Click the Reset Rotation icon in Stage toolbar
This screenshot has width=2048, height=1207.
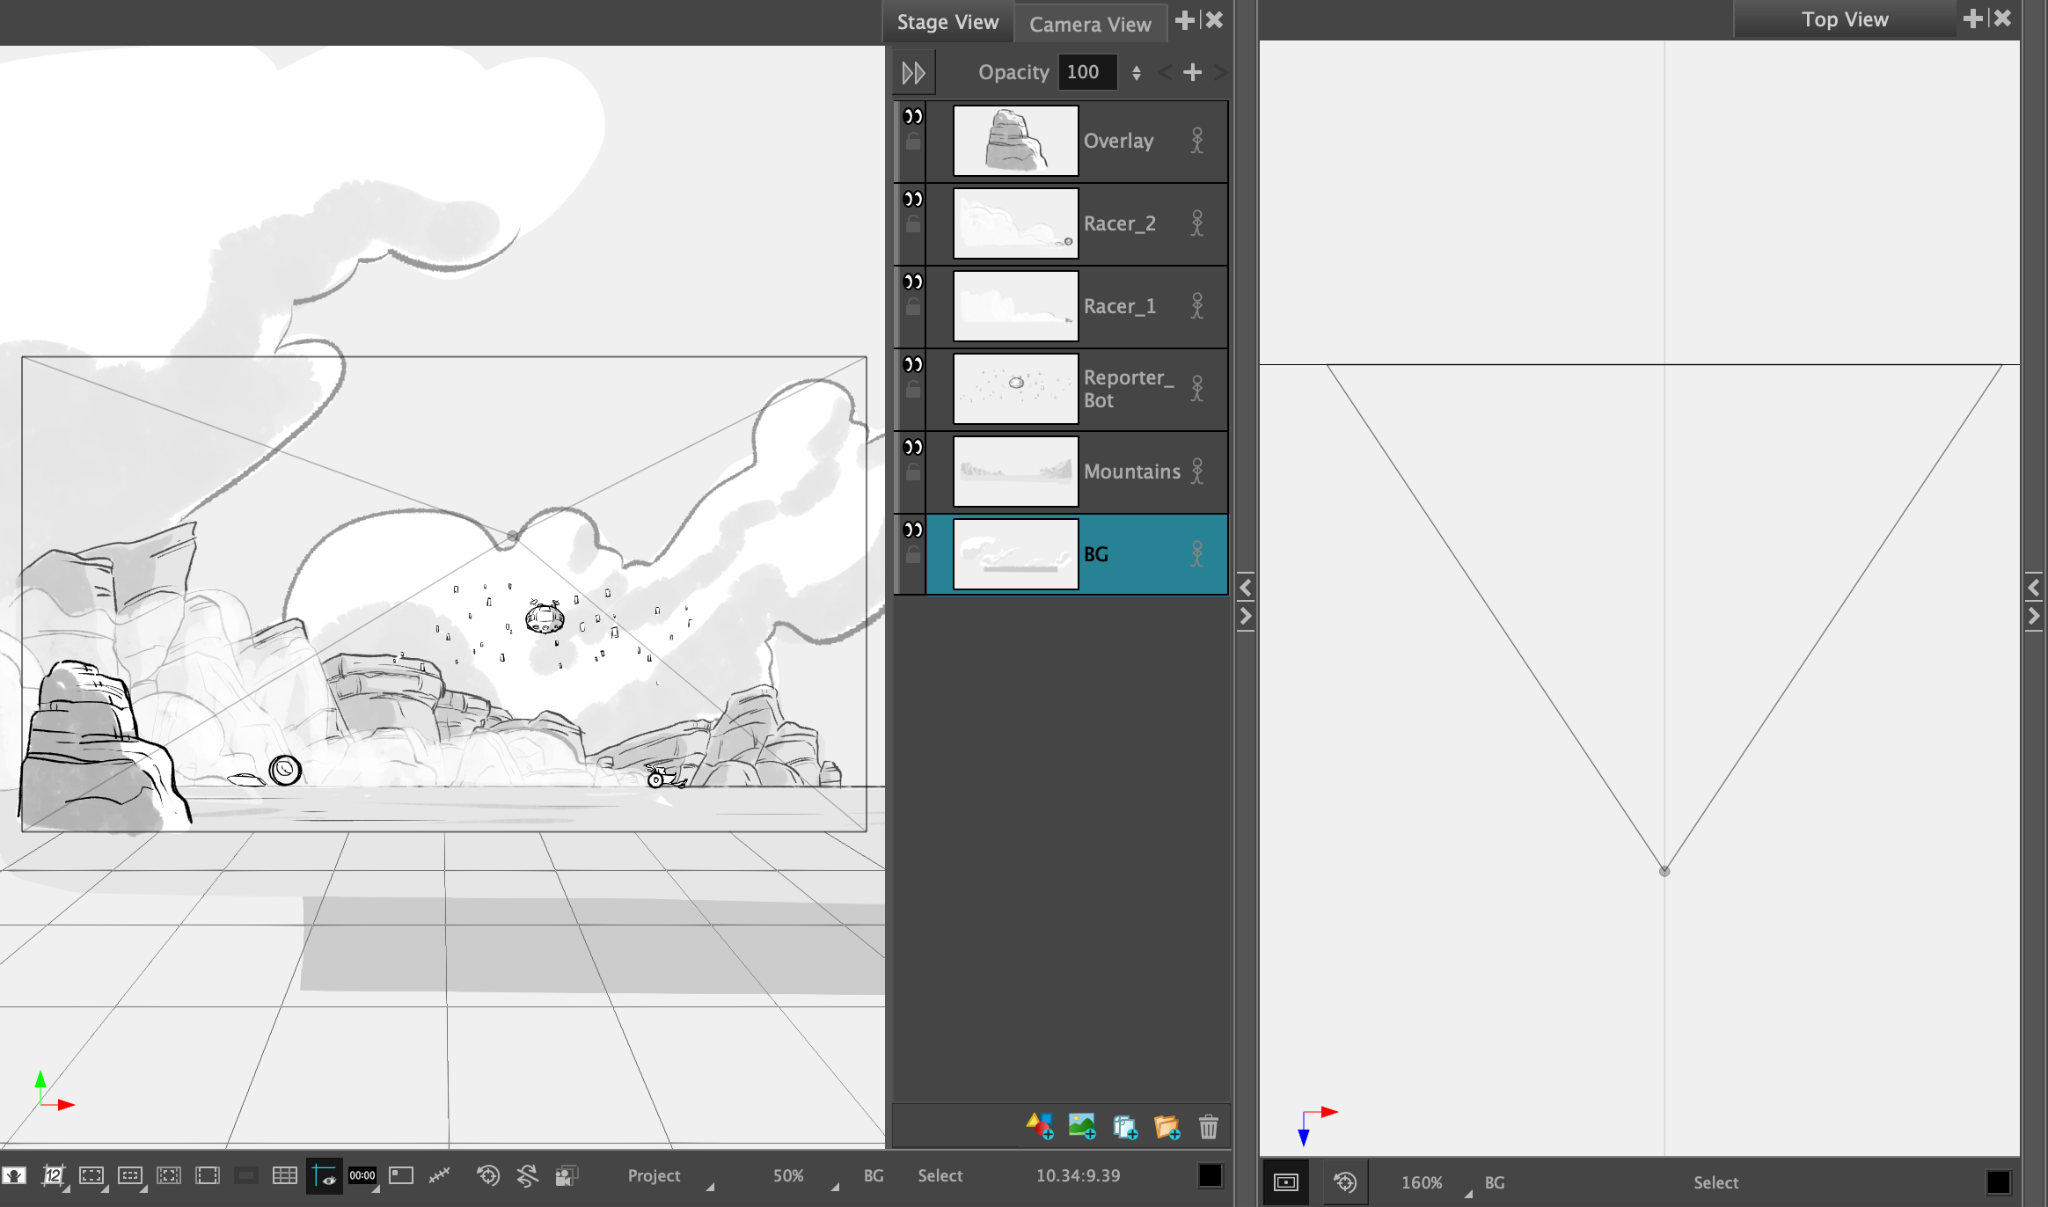pyautogui.click(x=527, y=1175)
